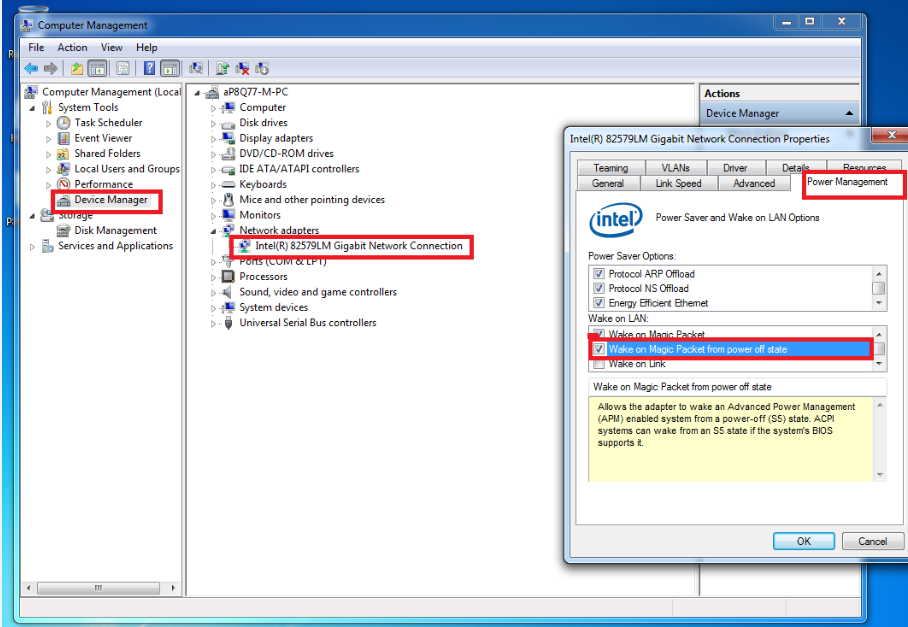Toggle the Show/Hide Console Tree toolbar icon

coord(97,69)
